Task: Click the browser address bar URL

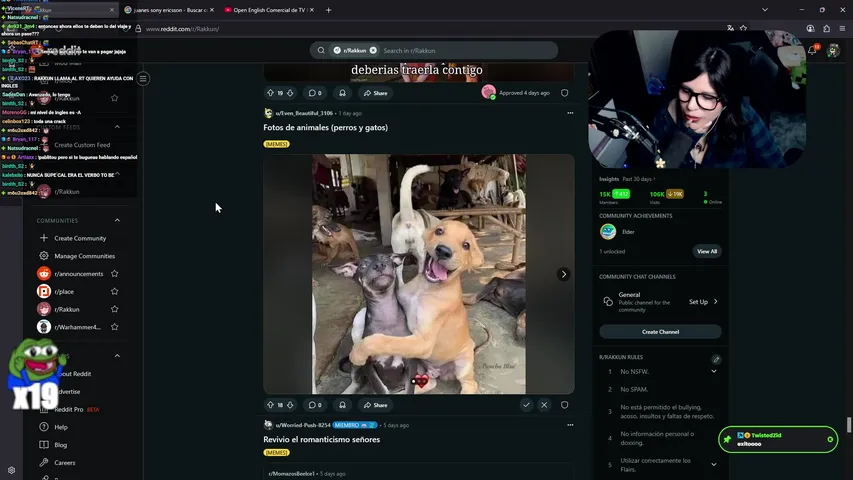Action: click(x=182, y=29)
